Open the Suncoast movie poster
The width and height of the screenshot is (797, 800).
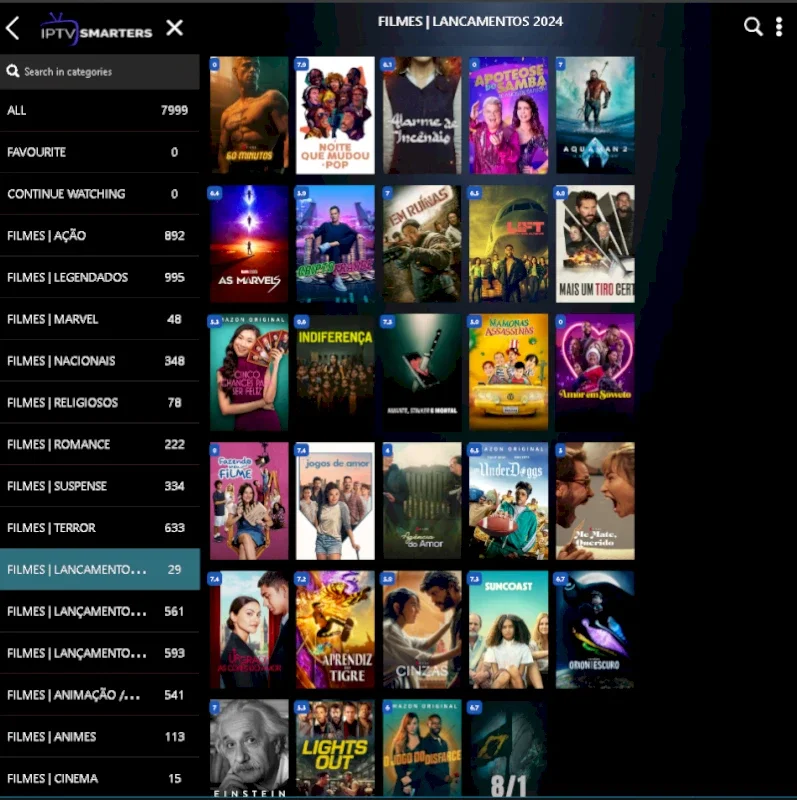509,630
